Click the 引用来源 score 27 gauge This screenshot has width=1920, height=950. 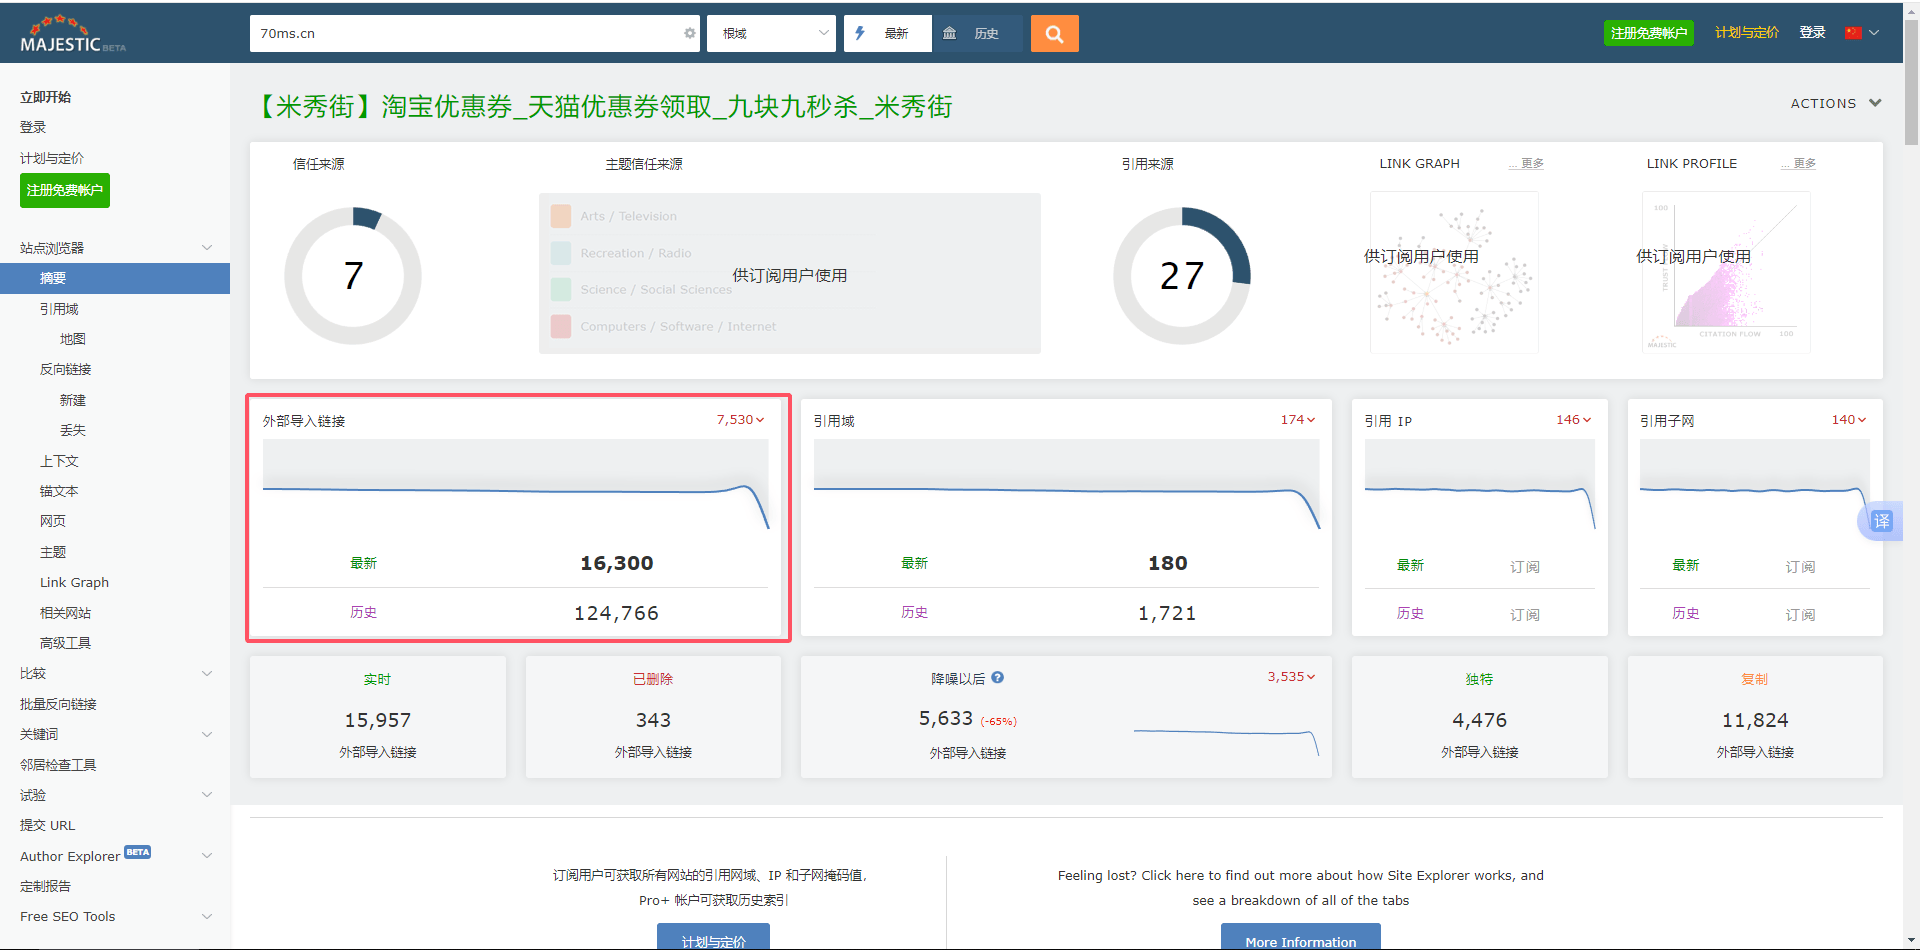pyautogui.click(x=1182, y=276)
